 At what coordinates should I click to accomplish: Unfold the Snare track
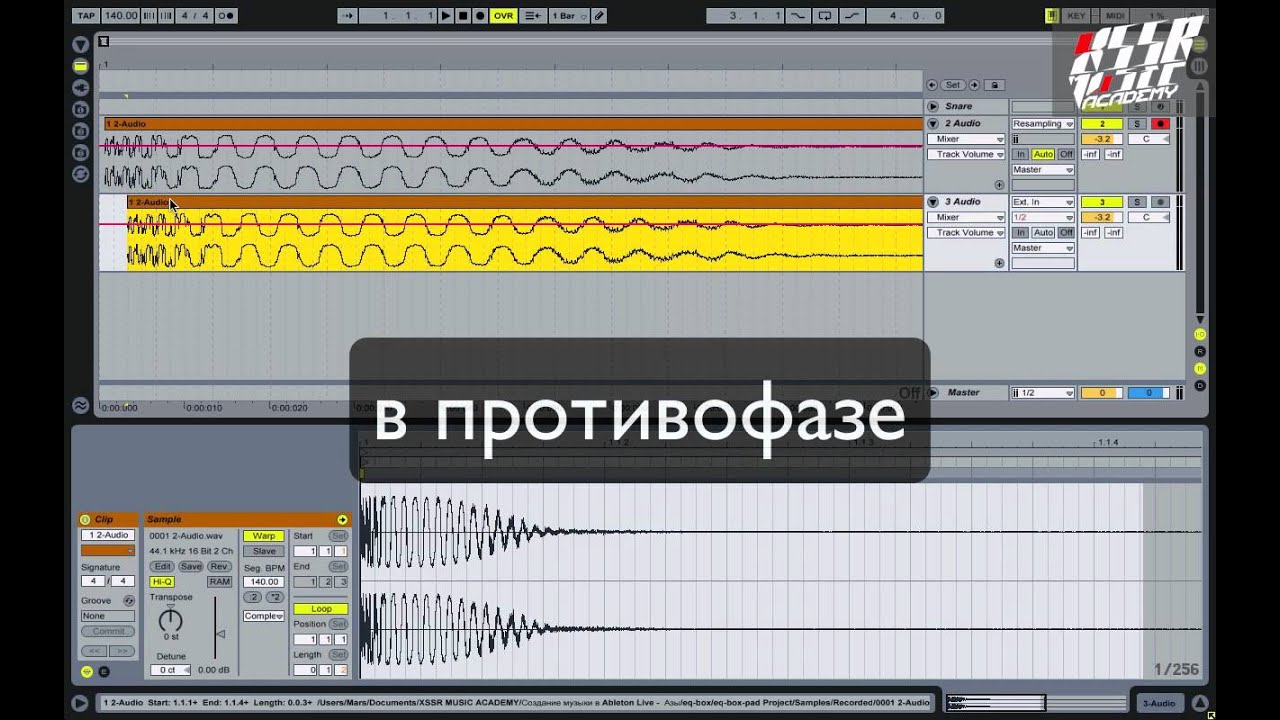(x=933, y=106)
